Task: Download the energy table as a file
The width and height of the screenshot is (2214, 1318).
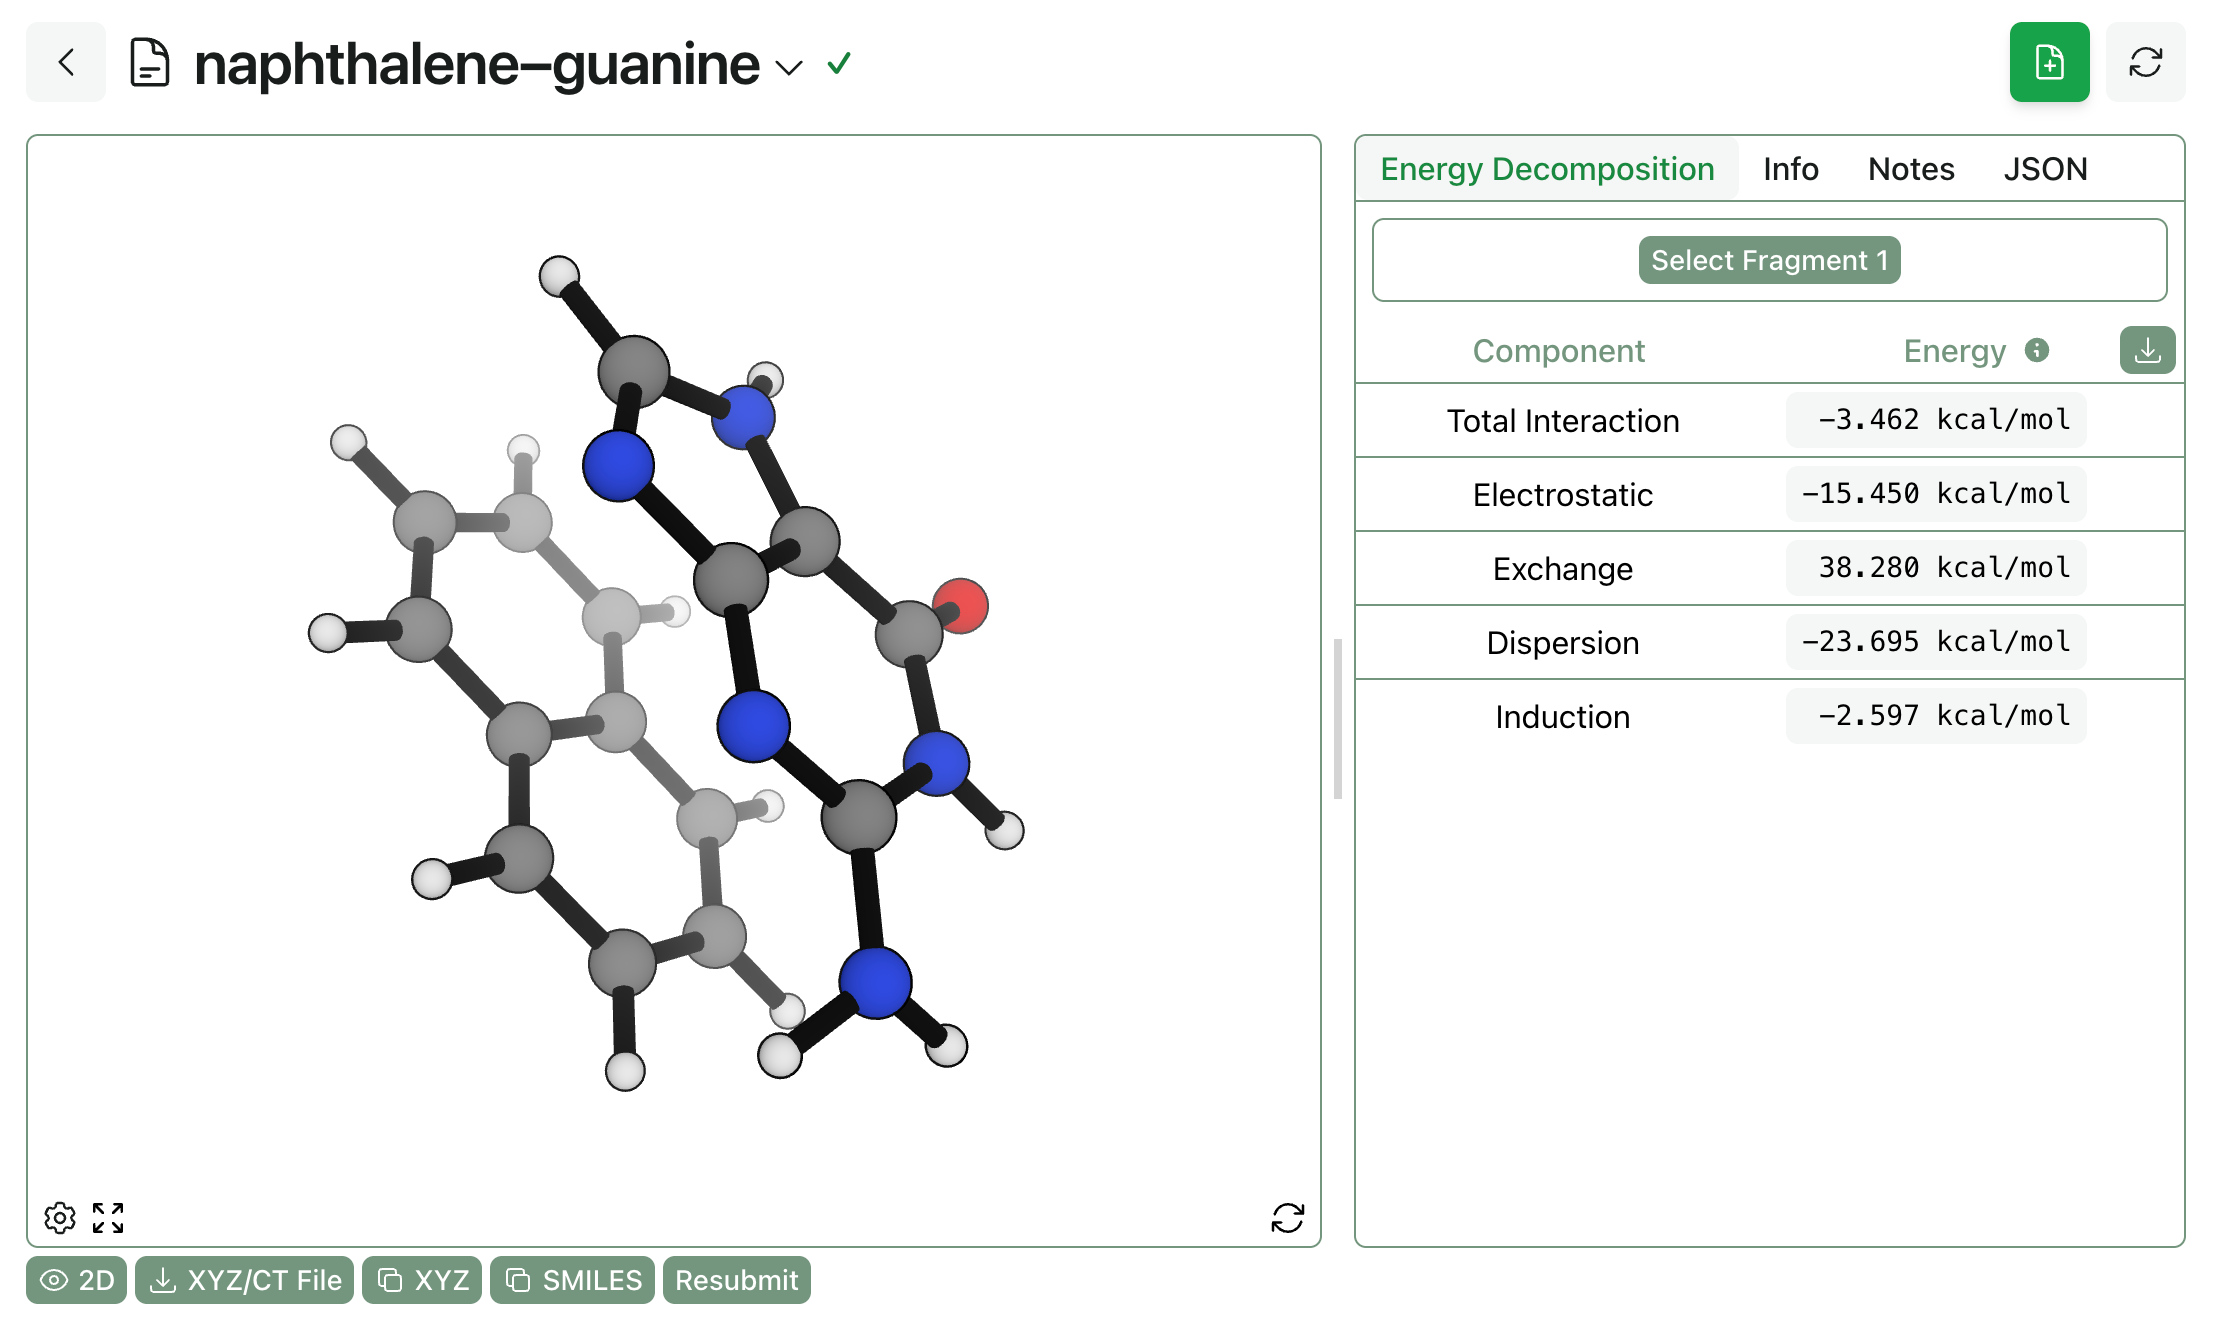Action: 2146,351
